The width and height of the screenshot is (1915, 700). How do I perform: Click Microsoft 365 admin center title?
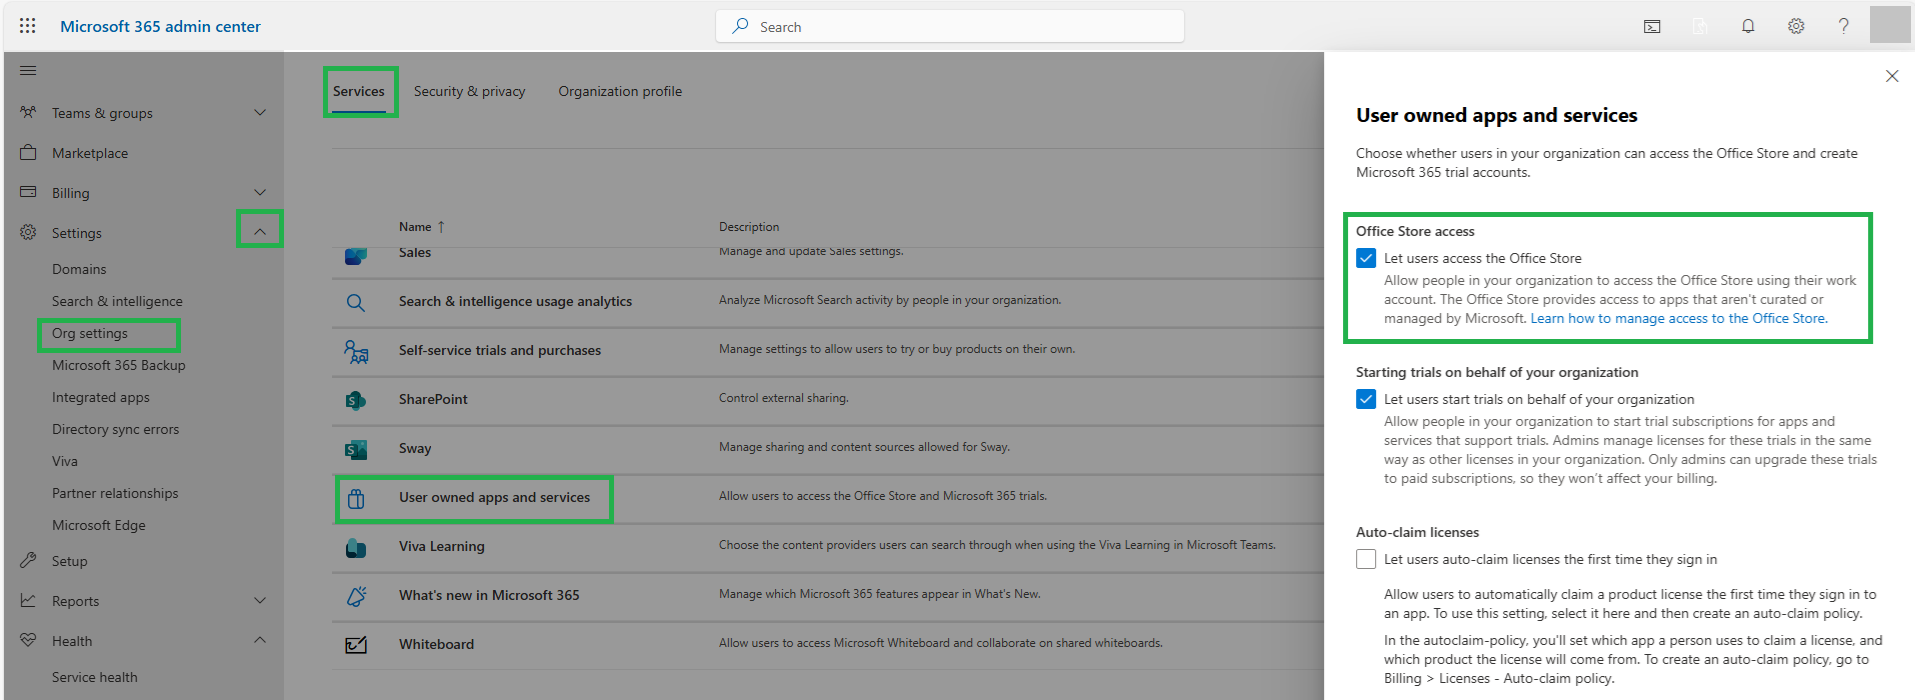click(x=160, y=26)
